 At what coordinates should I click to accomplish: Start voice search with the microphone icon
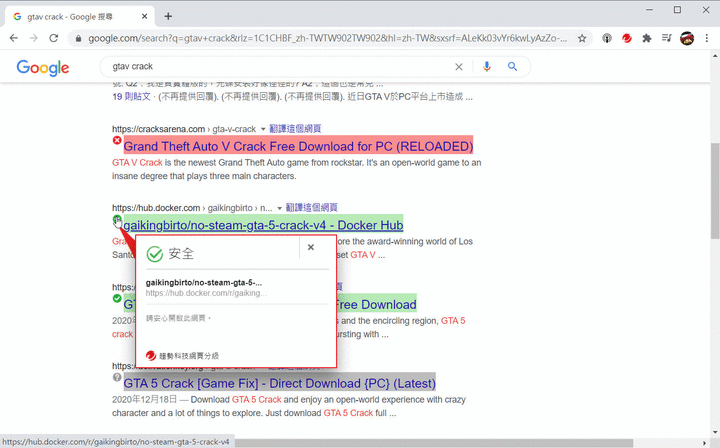pyautogui.click(x=487, y=67)
